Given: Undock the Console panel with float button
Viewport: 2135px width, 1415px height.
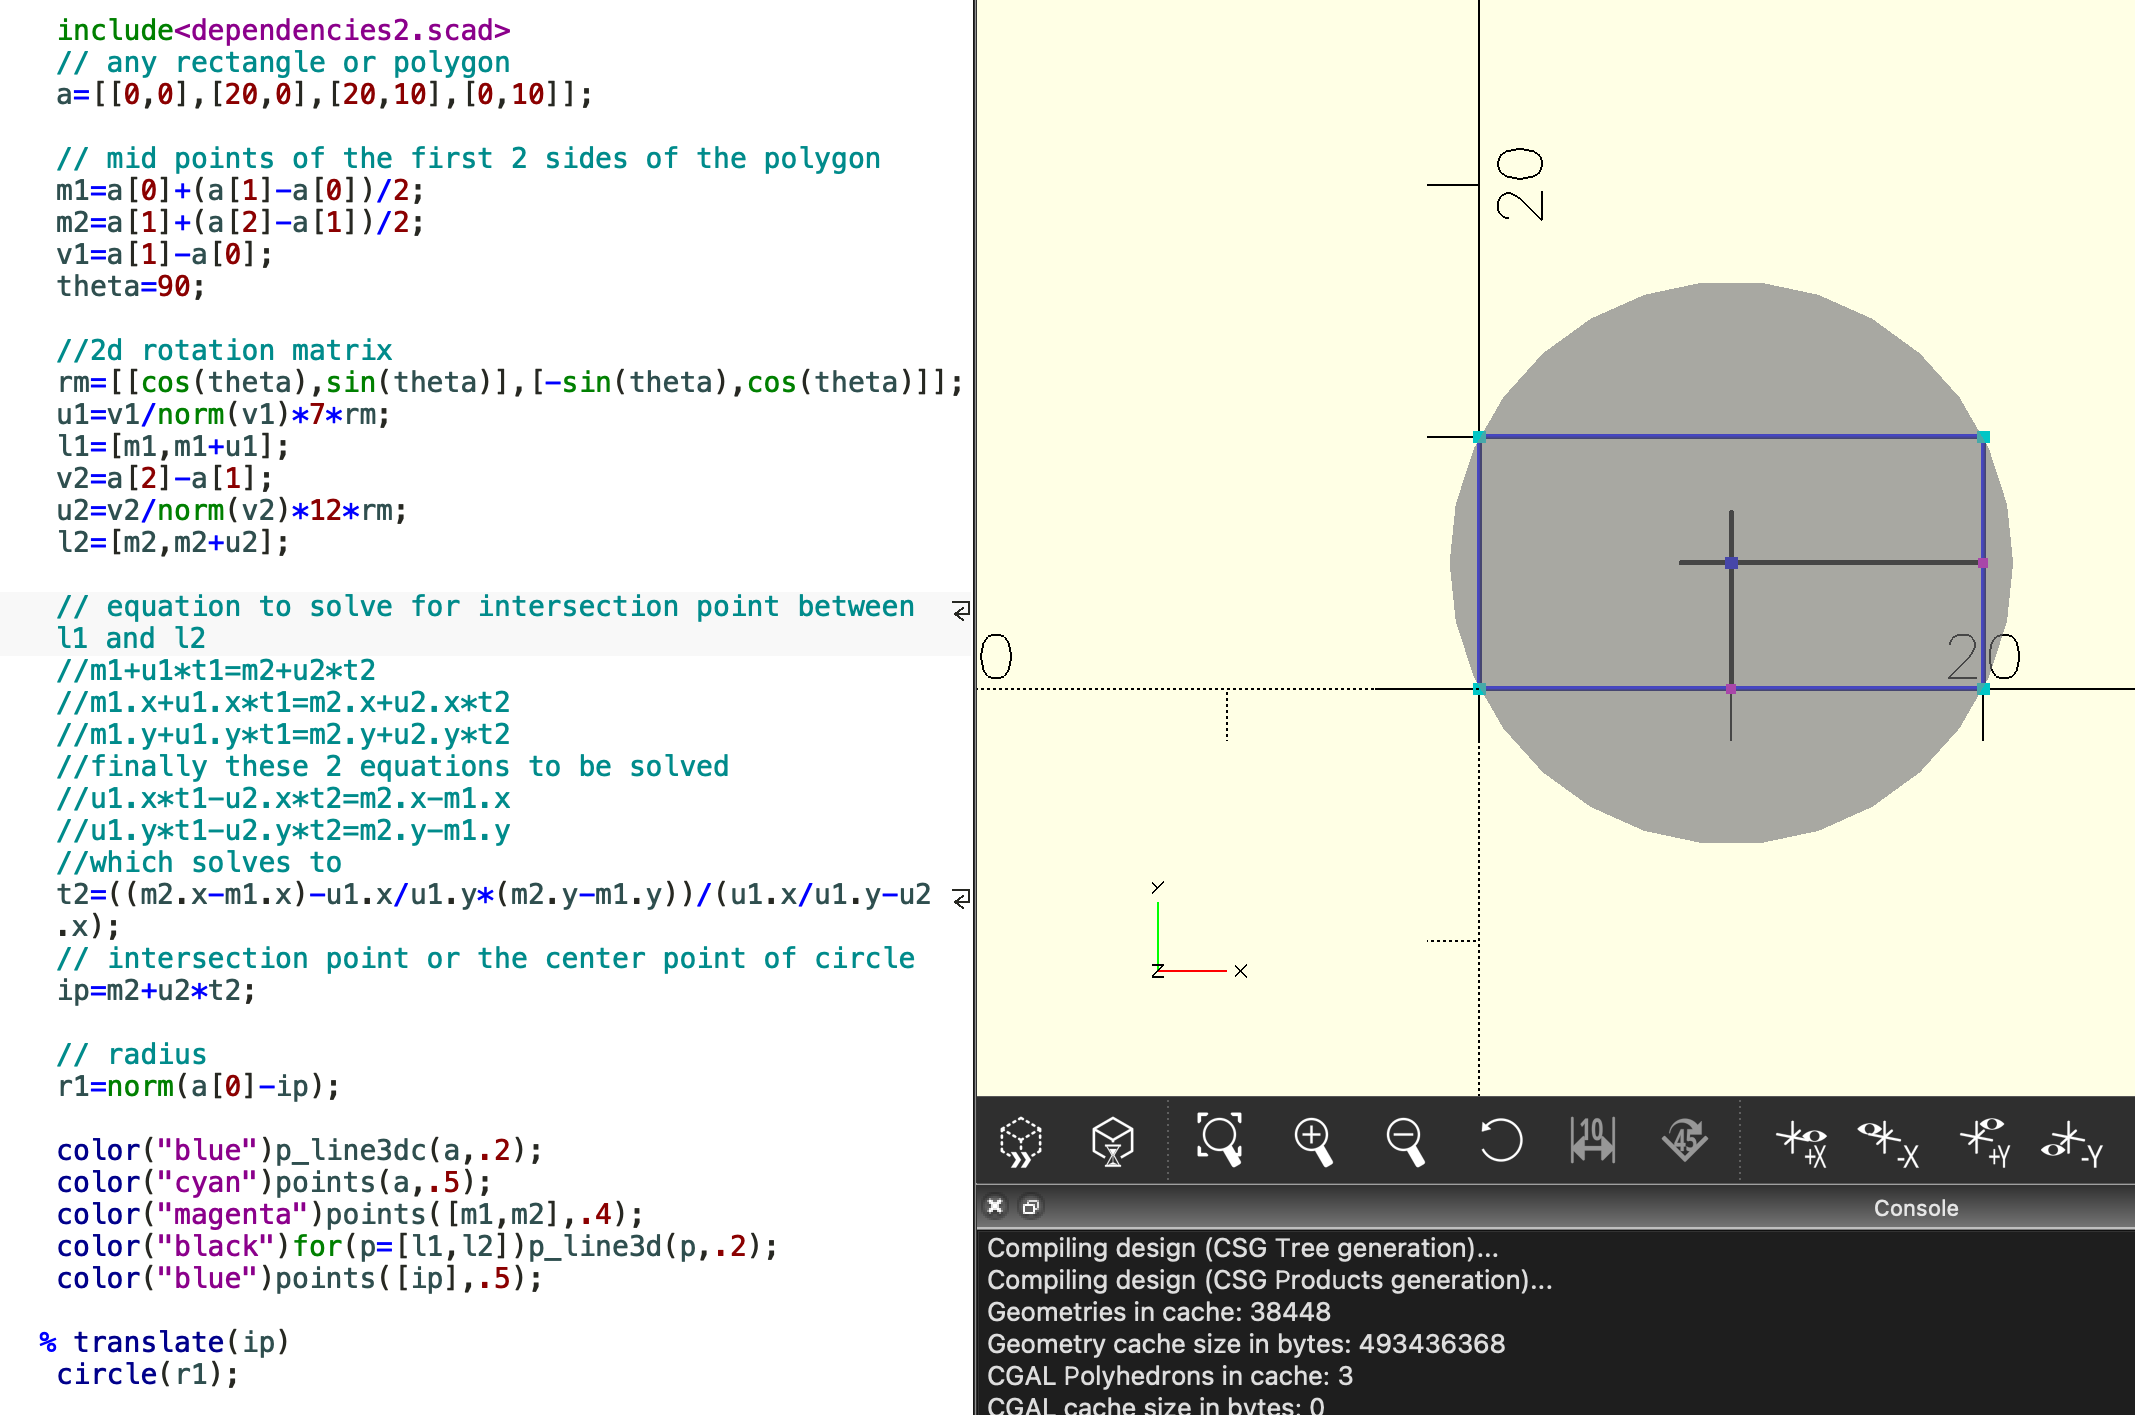Looking at the screenshot, I should pos(1030,1207).
